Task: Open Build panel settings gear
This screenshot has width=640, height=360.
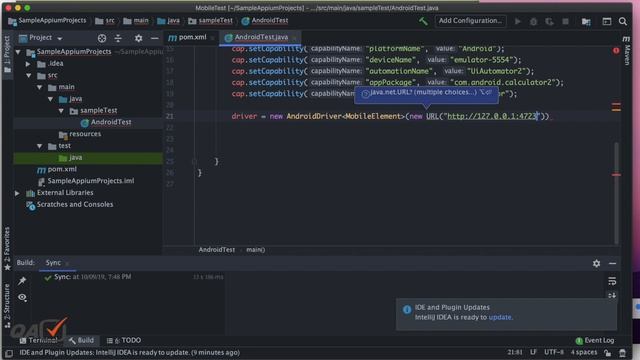Action: (x=596, y=264)
